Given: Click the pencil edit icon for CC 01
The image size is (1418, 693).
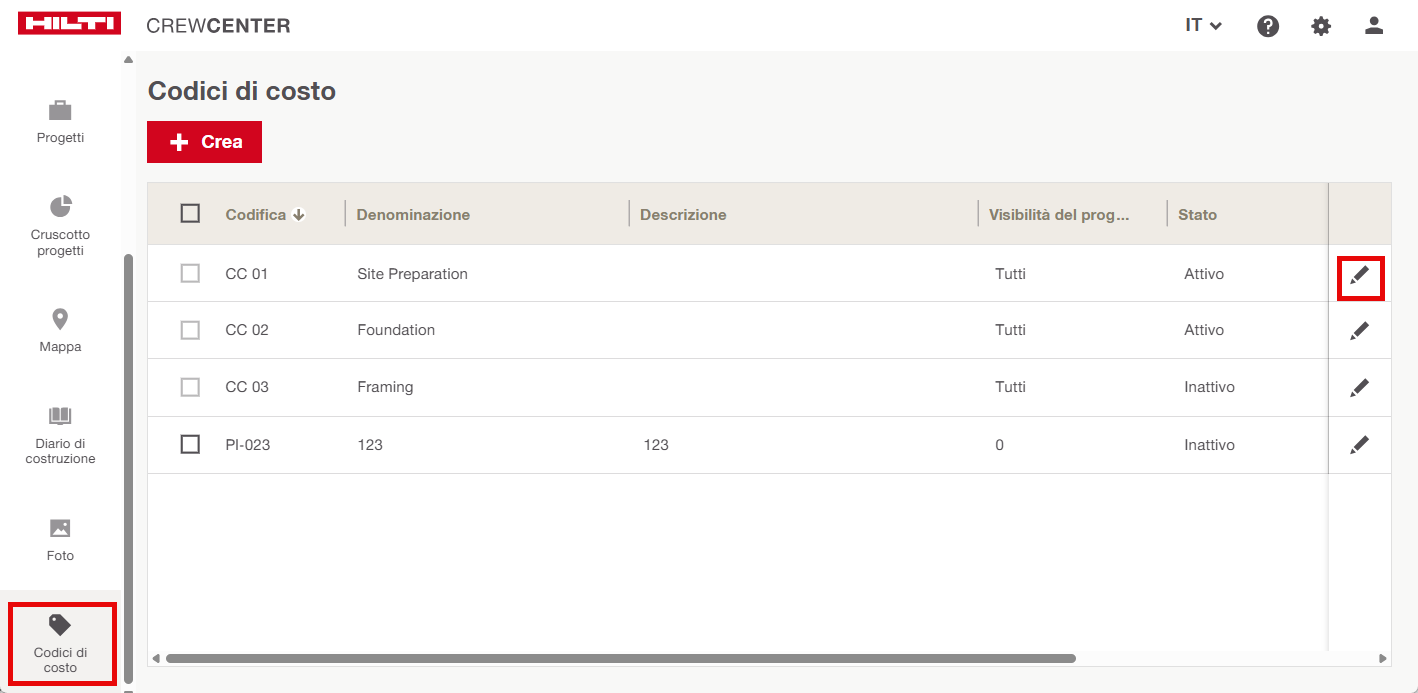Looking at the screenshot, I should (1359, 275).
